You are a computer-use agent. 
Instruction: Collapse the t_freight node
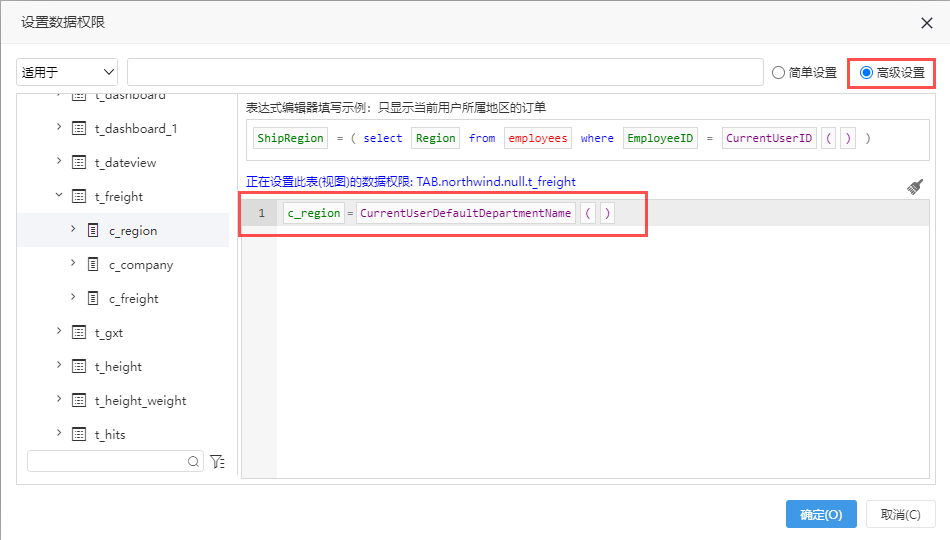pos(59,195)
